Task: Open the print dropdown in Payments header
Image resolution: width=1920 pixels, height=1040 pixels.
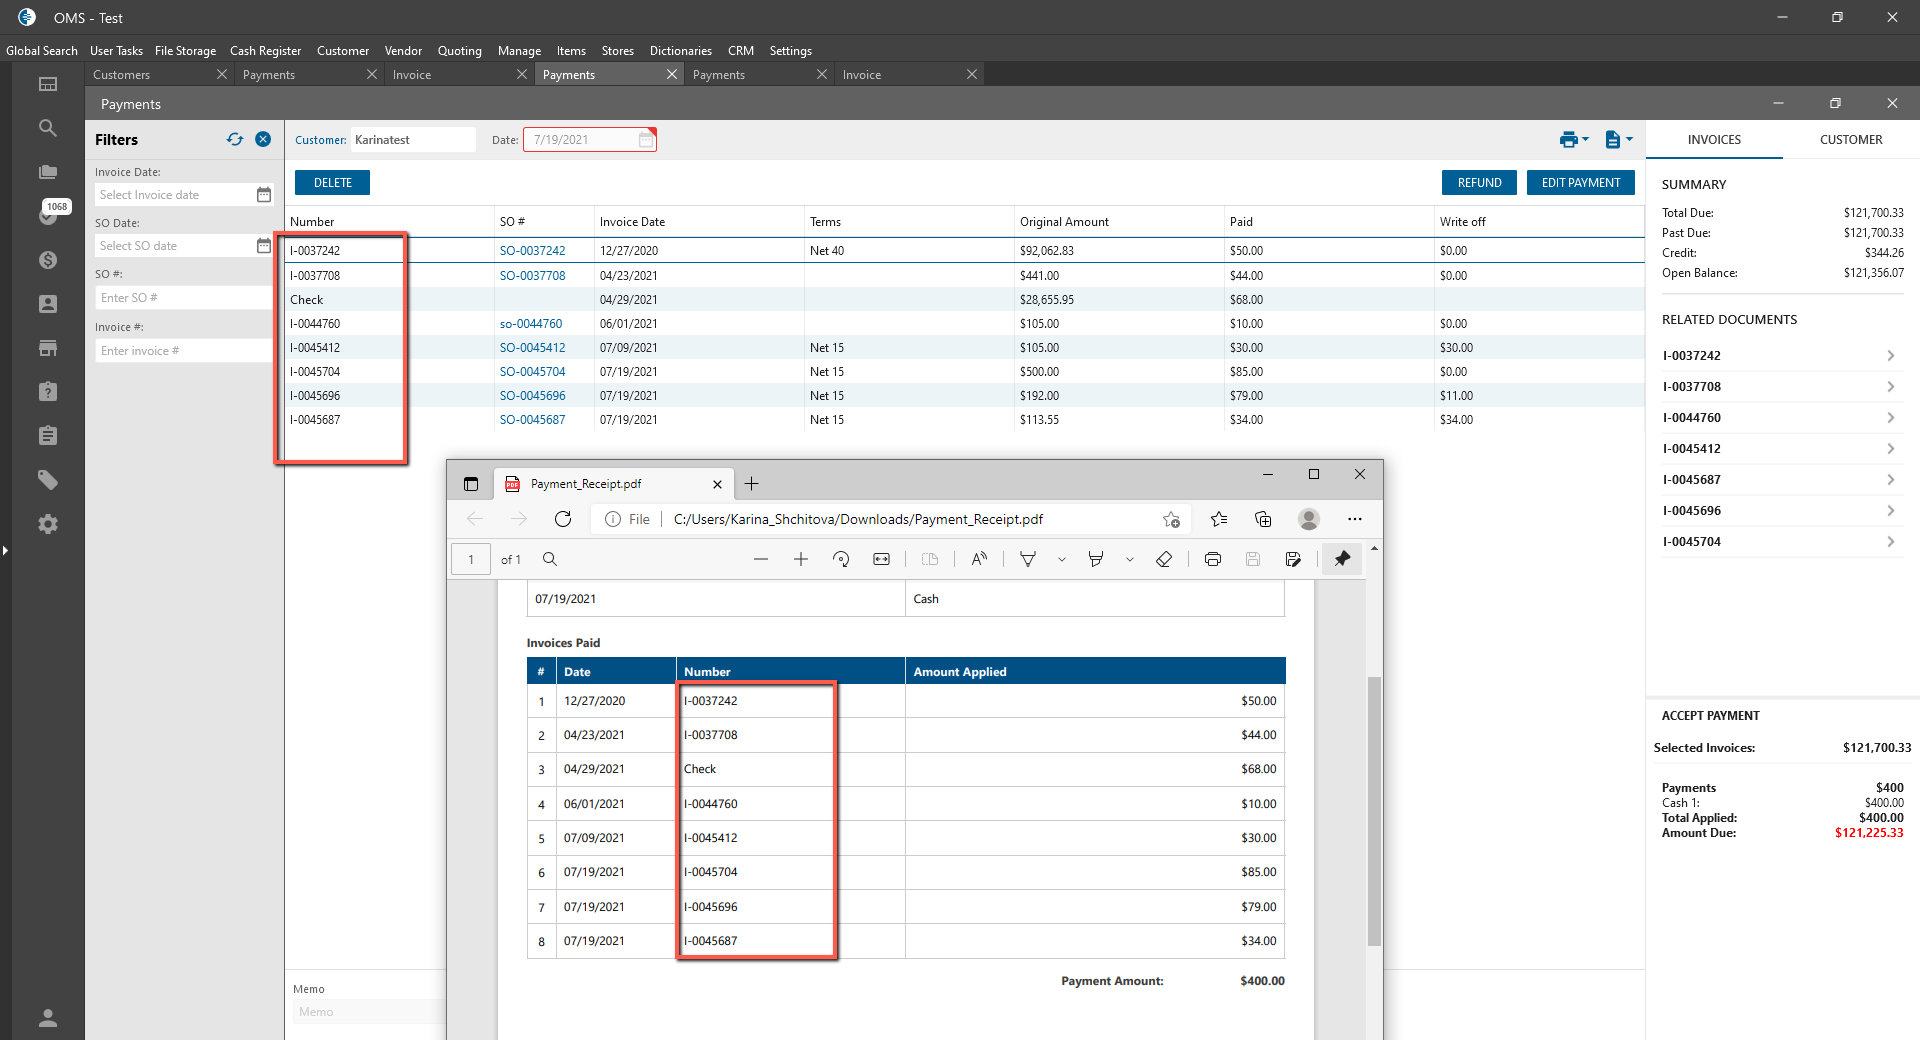Action: pos(1573,140)
